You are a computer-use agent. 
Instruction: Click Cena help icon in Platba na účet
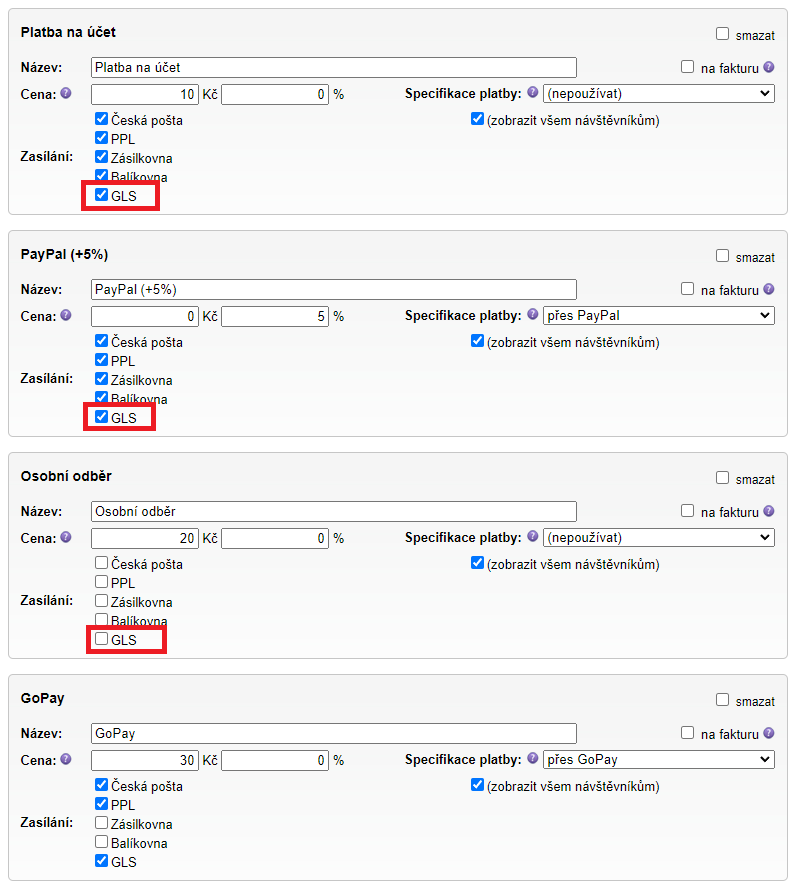coord(66,93)
